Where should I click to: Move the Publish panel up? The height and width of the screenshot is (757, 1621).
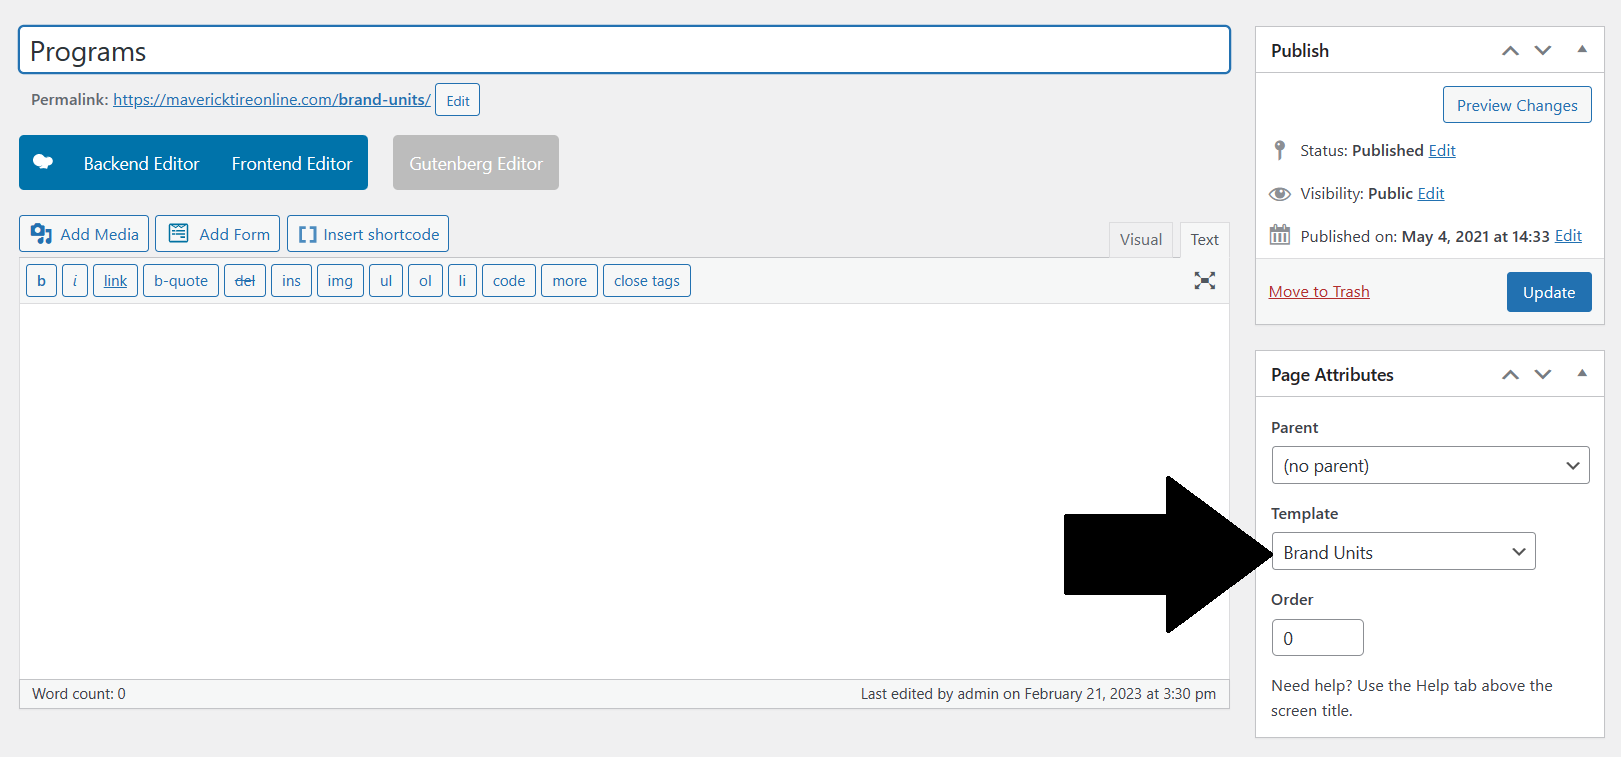coord(1510,51)
